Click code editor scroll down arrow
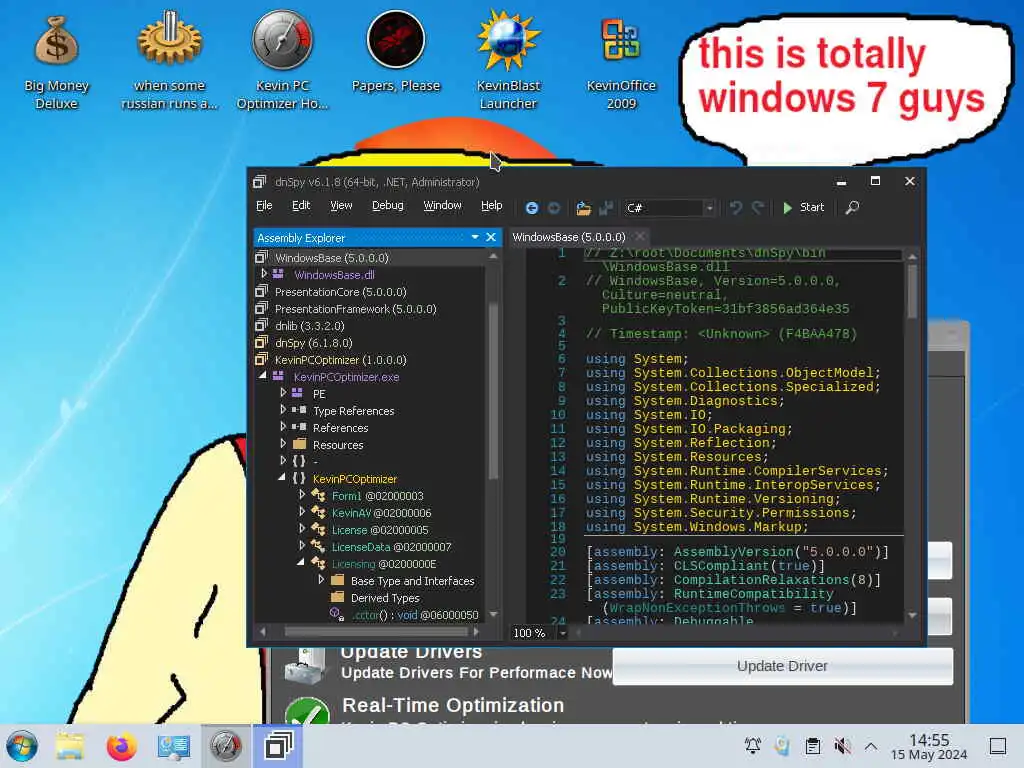Screen dimensions: 1024x768 [912, 615]
